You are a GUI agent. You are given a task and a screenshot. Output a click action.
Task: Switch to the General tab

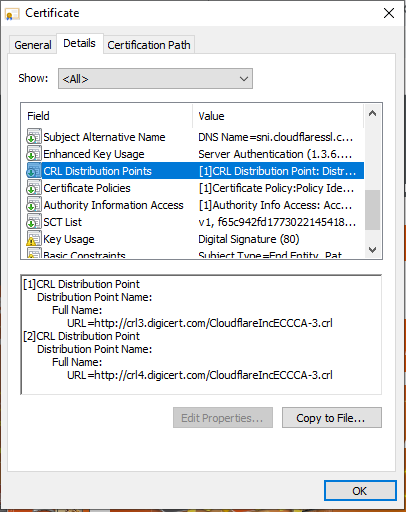[33, 45]
